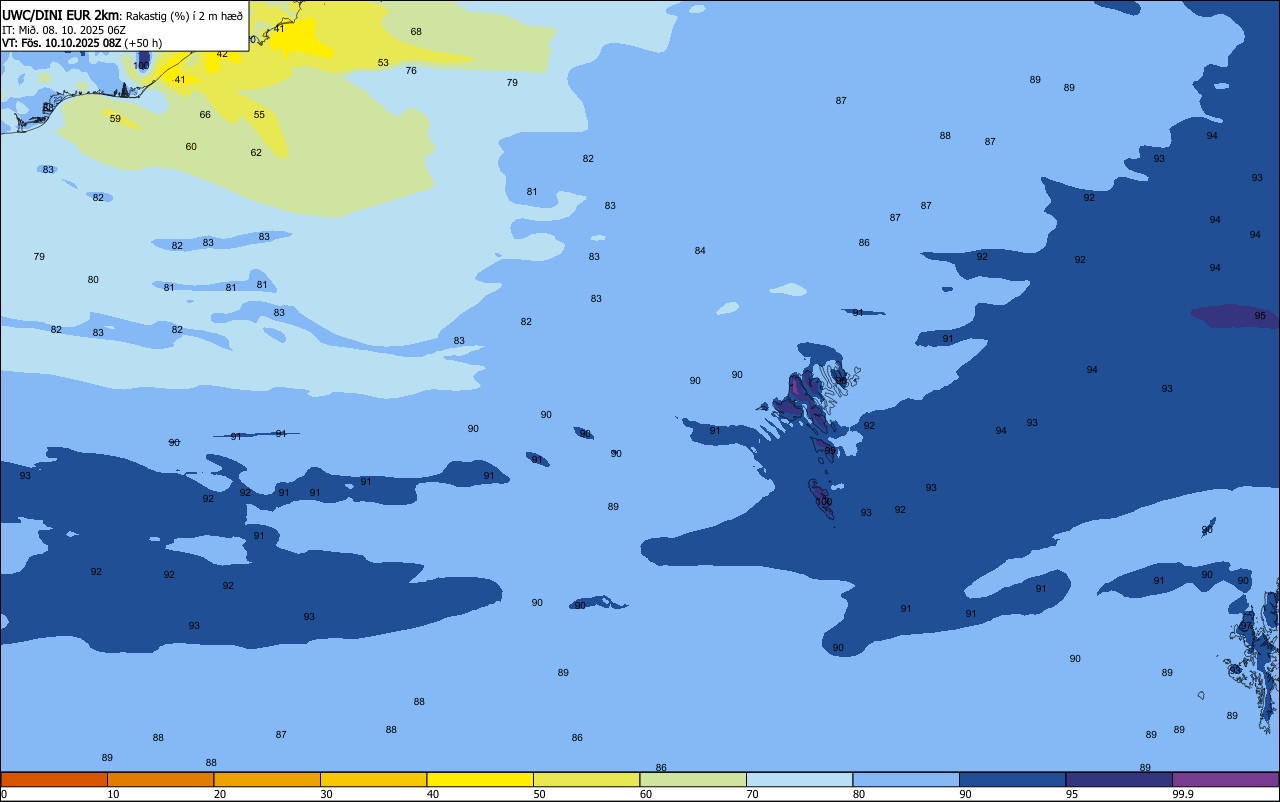The image size is (1280, 802).
Task: Click the 40–50 bright yellow legend swatch
Action: (x=480, y=779)
